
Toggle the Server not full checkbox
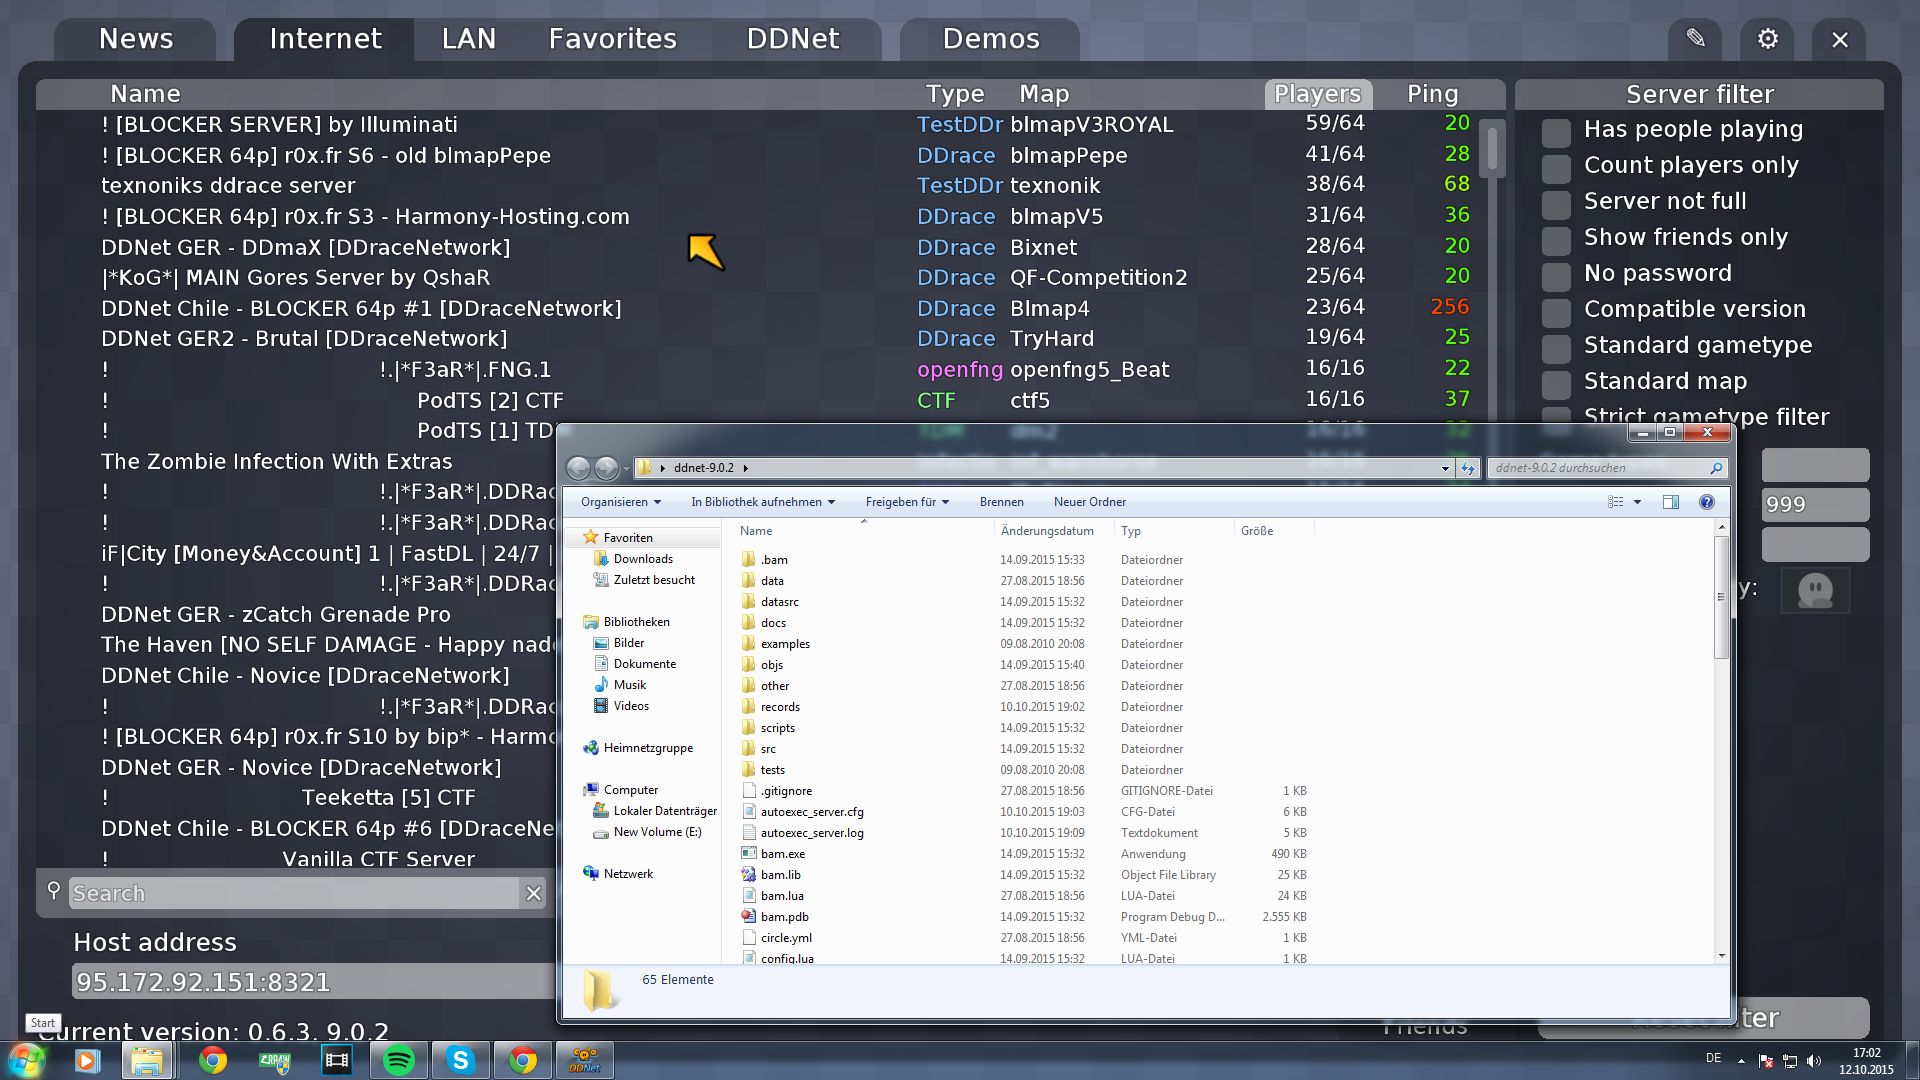click(1555, 202)
